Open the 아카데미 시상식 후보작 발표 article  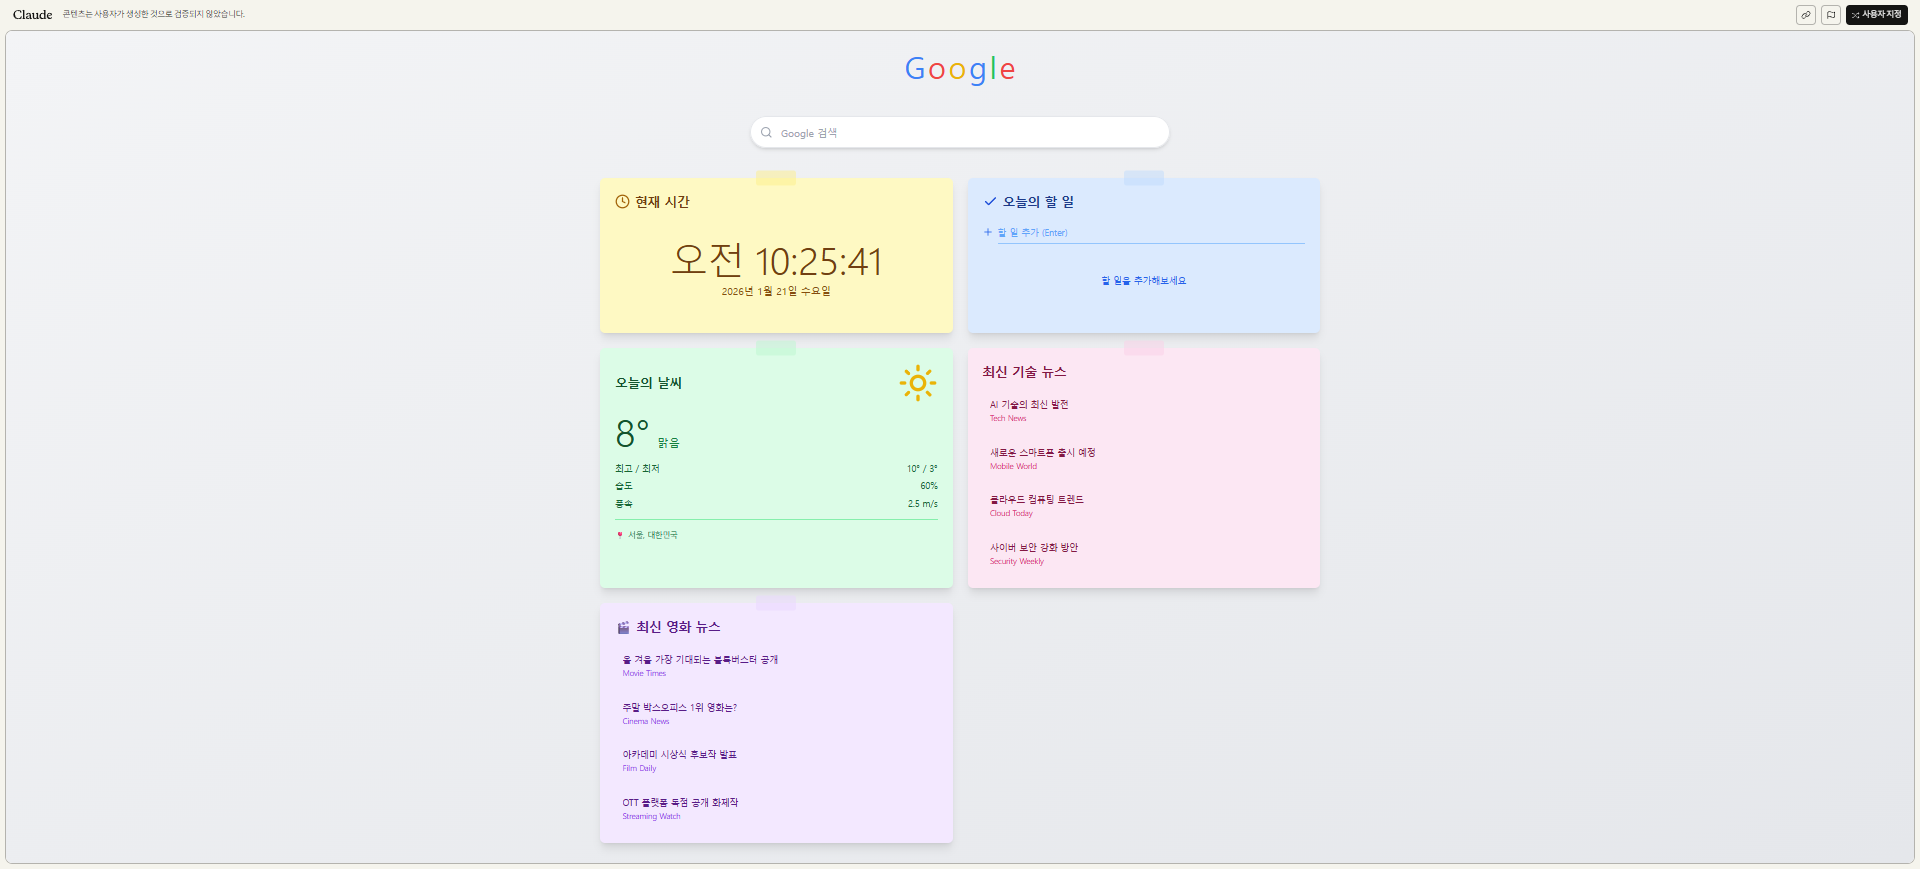[679, 755]
